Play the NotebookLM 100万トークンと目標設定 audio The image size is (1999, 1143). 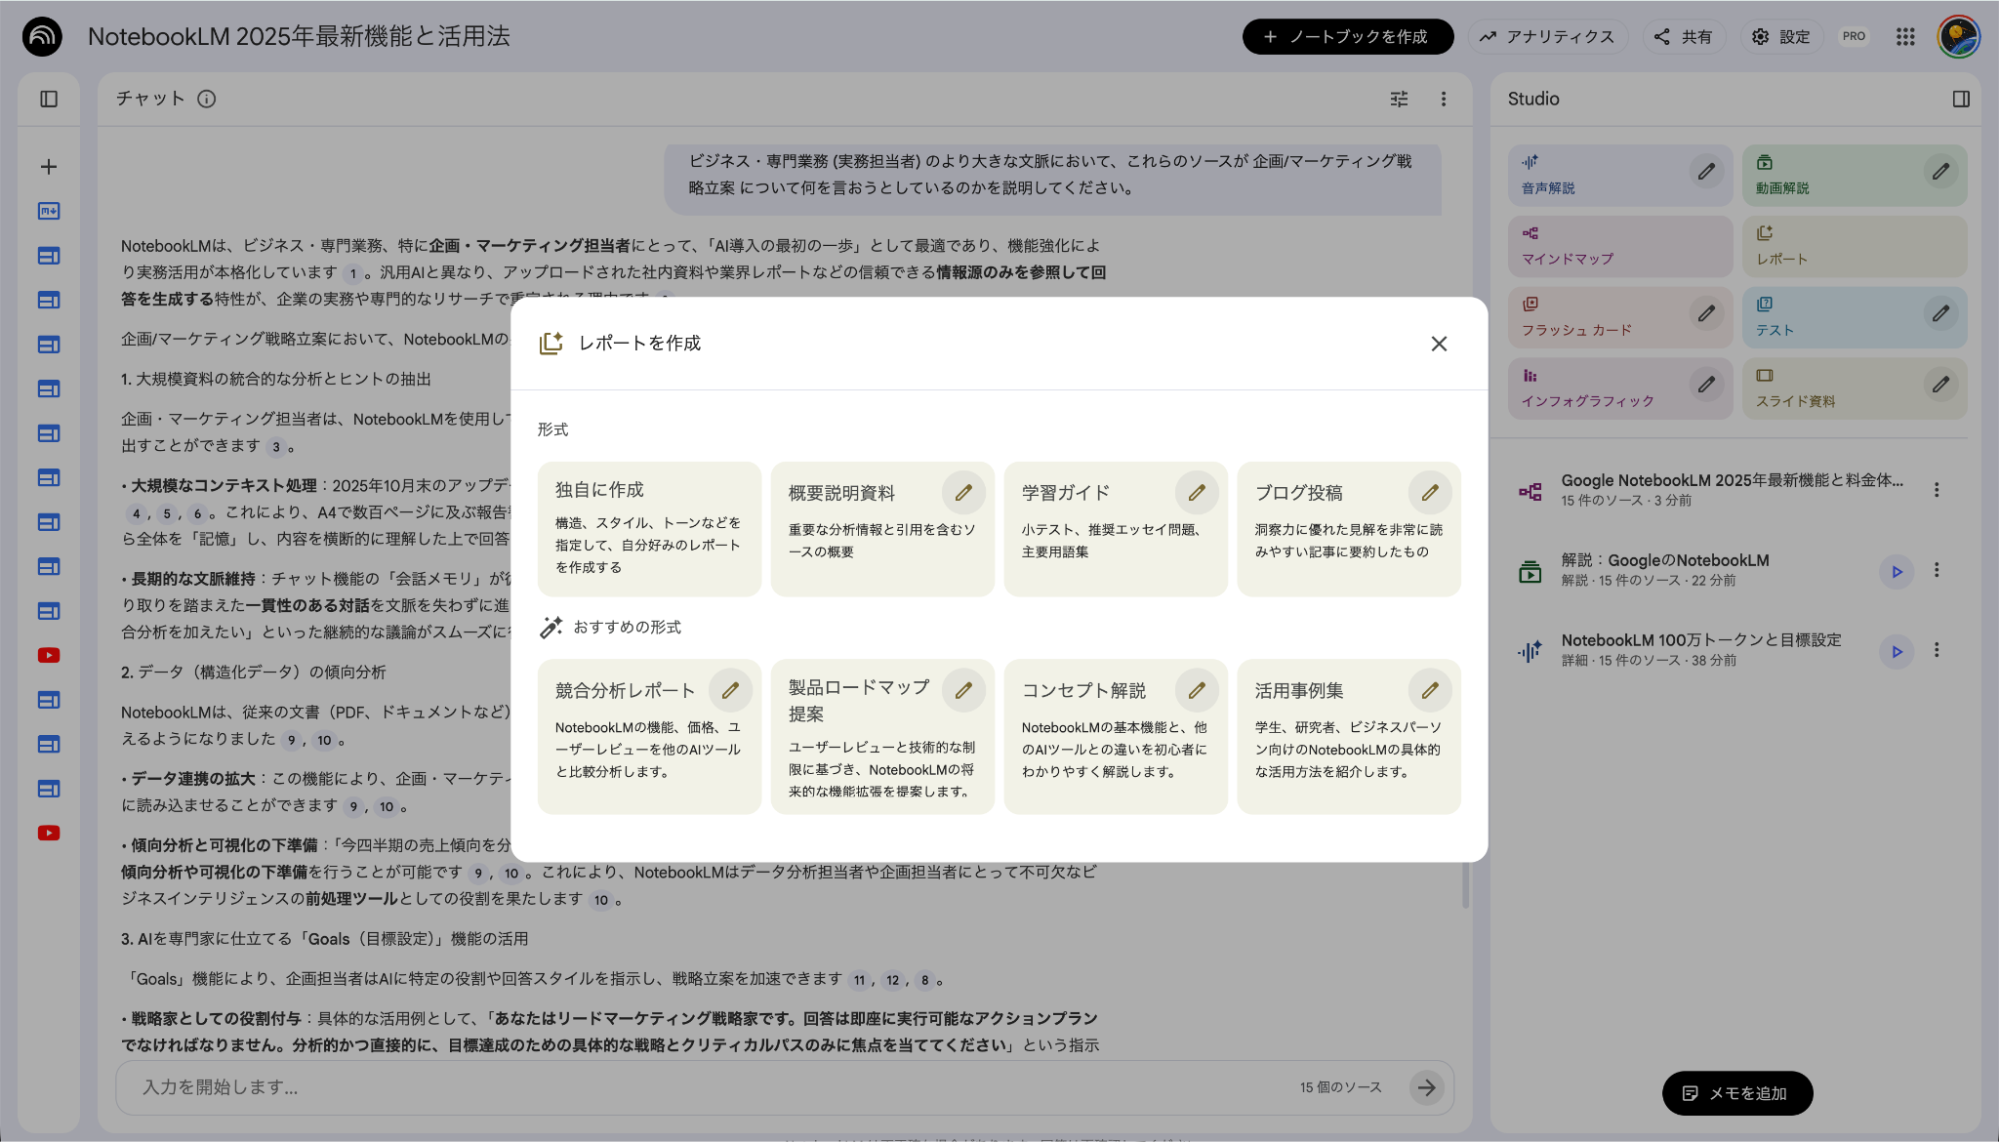click(x=1896, y=651)
